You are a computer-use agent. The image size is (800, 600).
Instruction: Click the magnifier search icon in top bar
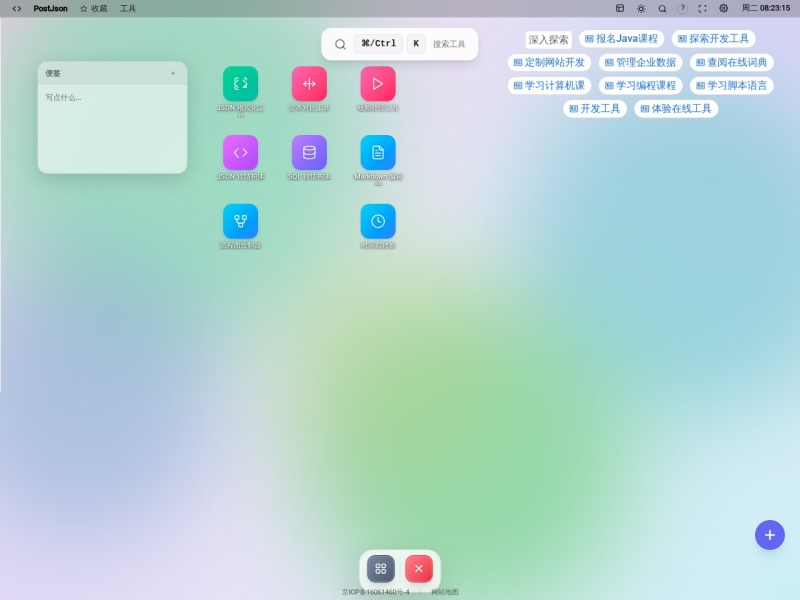point(662,8)
